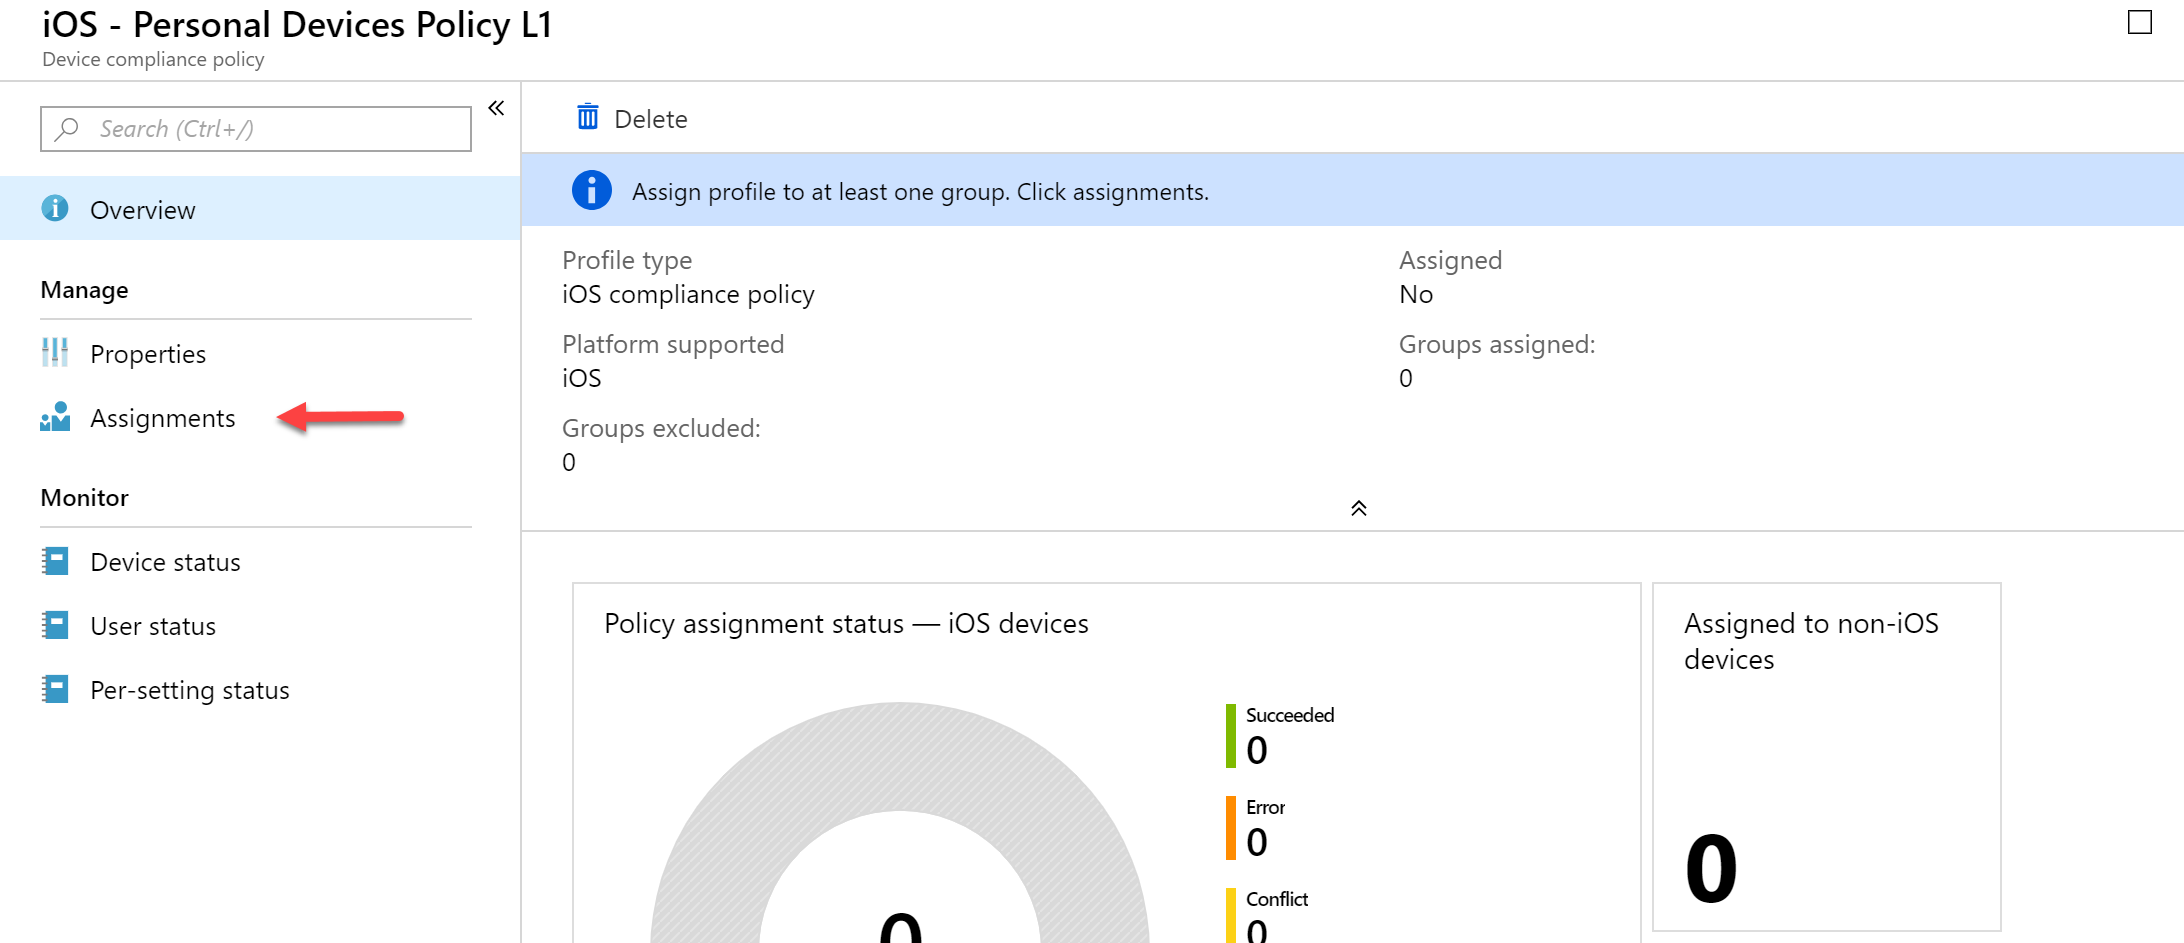The height and width of the screenshot is (943, 2184).
Task: Click the orange Error legend swatch
Action: click(1231, 828)
